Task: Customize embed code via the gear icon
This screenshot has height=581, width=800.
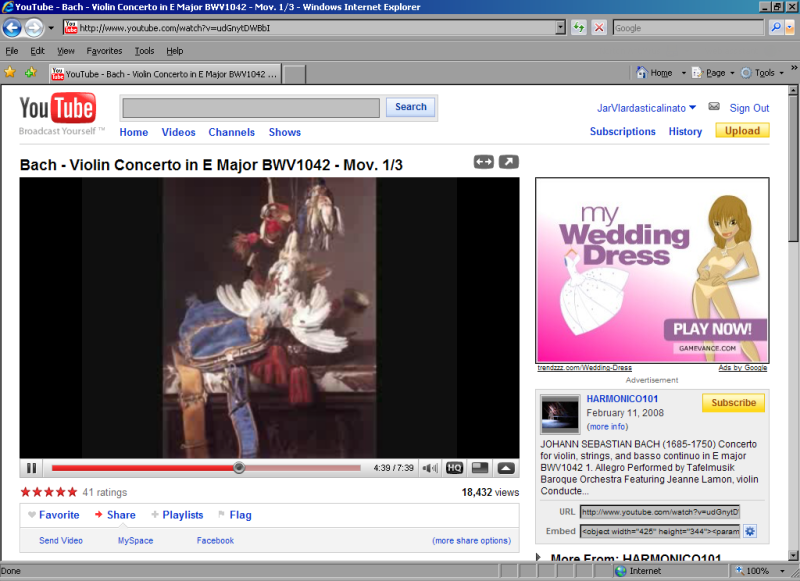Action: pyautogui.click(x=749, y=532)
